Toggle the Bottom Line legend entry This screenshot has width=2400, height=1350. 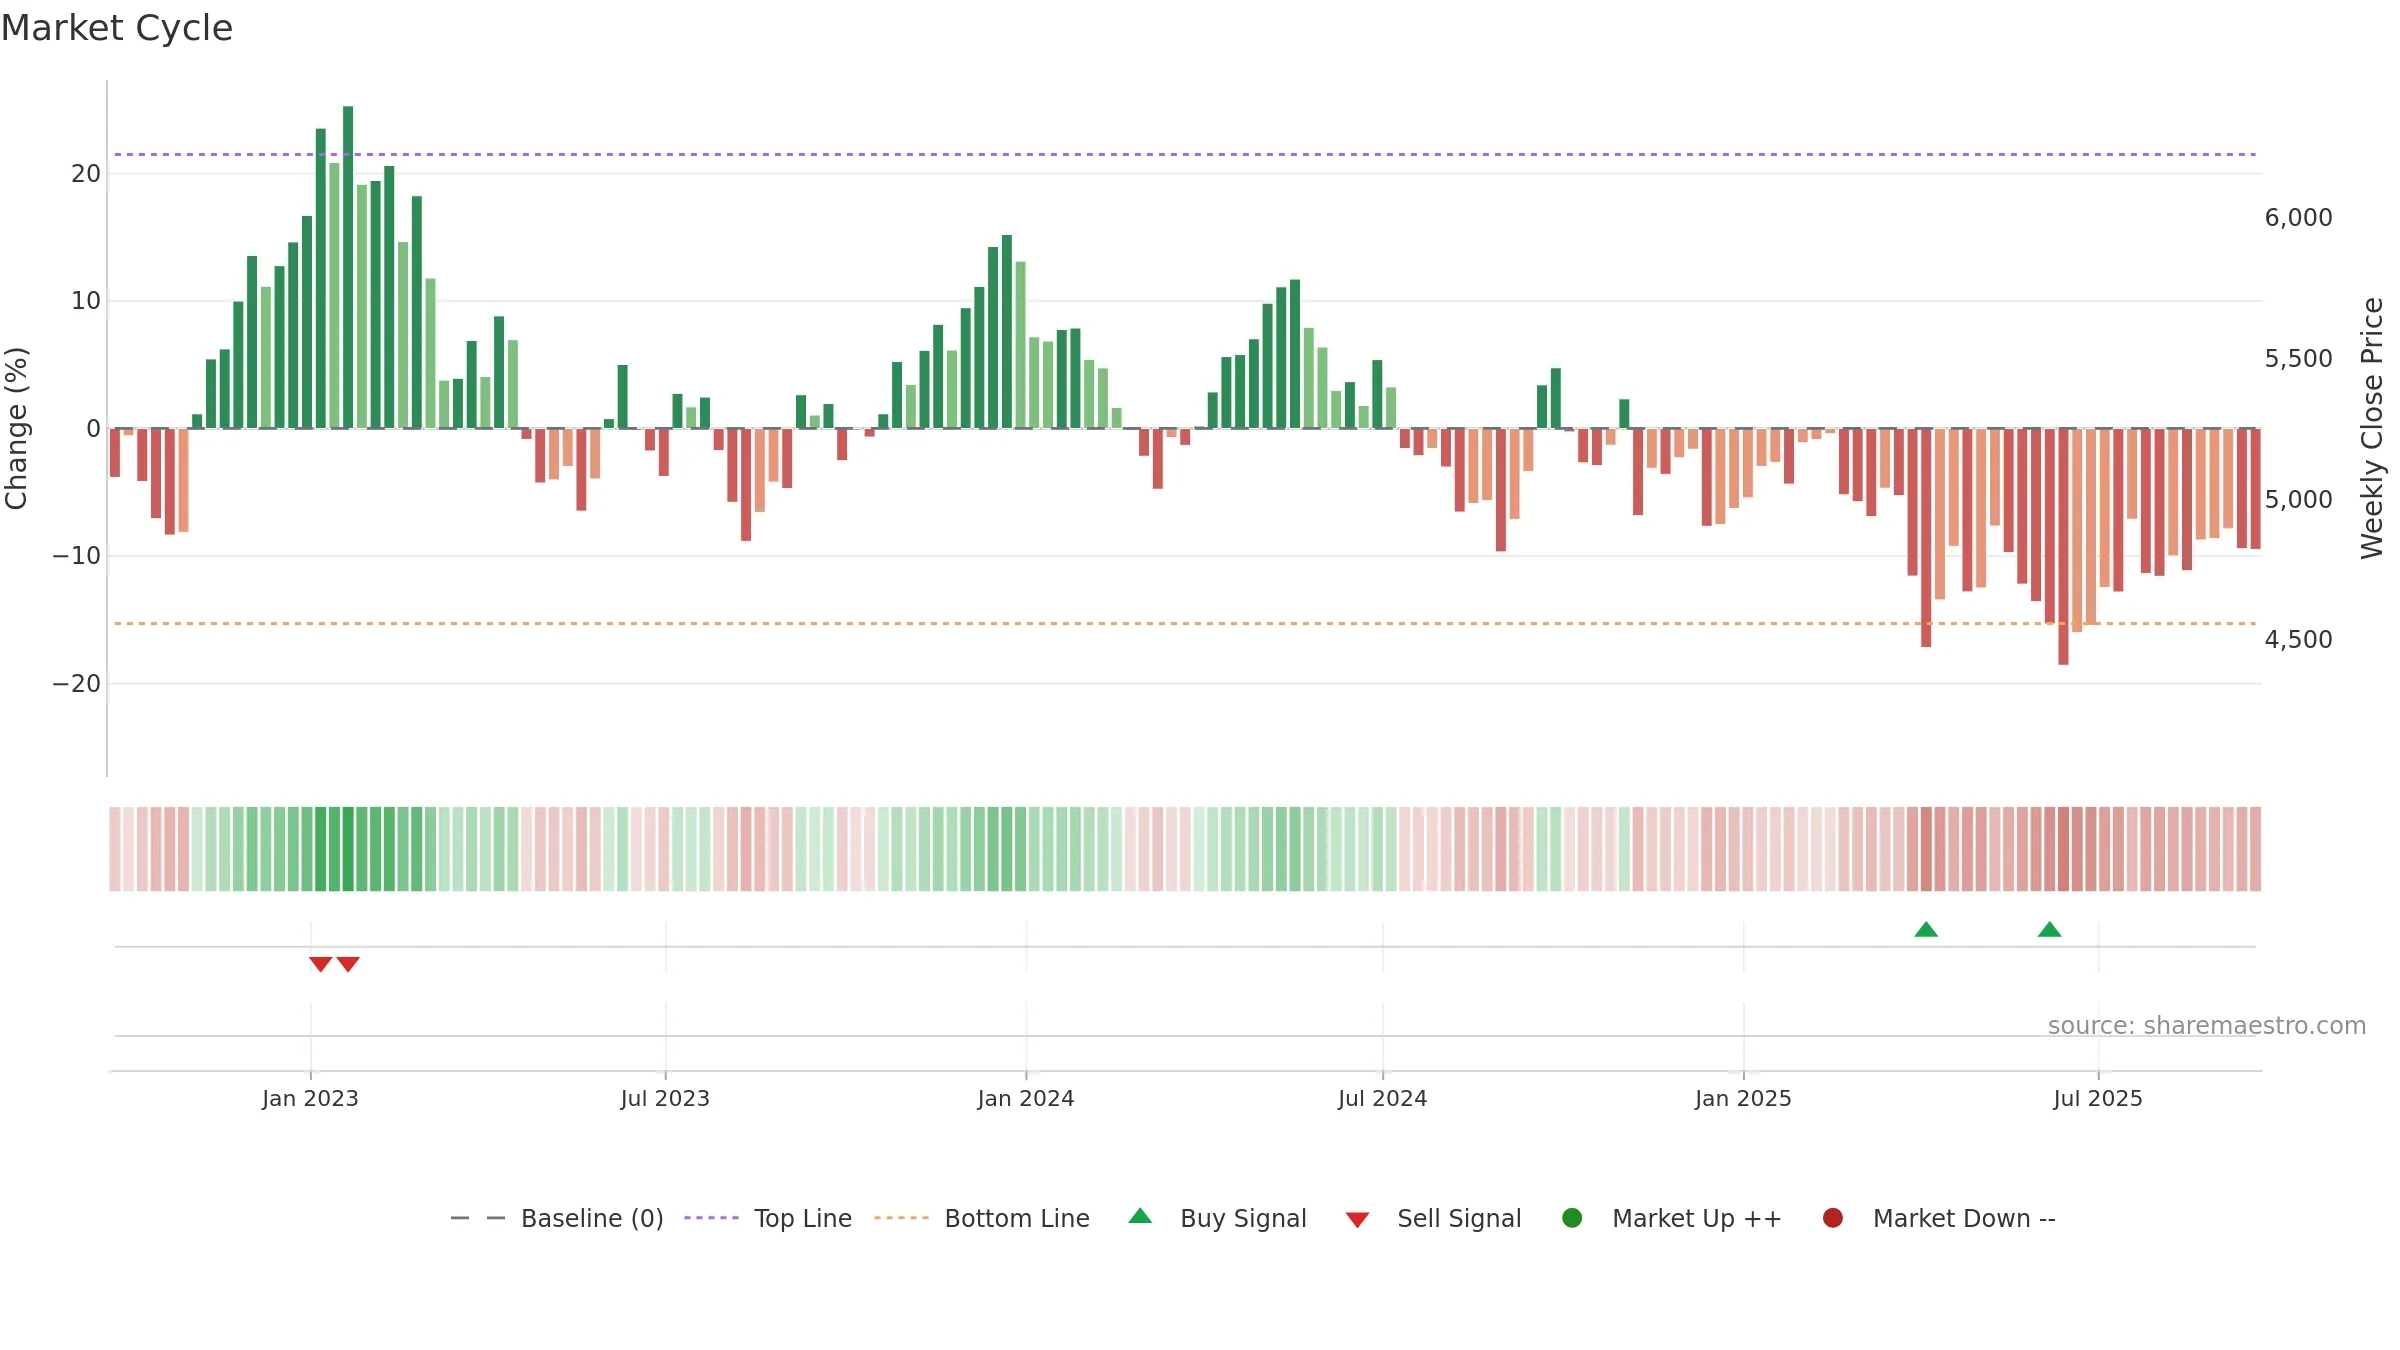tap(982, 1218)
